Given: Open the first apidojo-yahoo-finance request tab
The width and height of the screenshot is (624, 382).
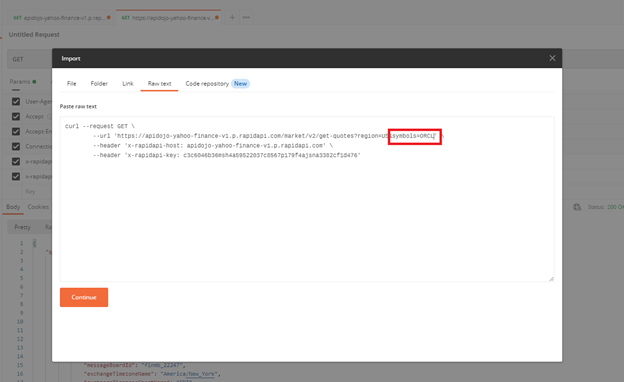Looking at the screenshot, I should (62, 18).
